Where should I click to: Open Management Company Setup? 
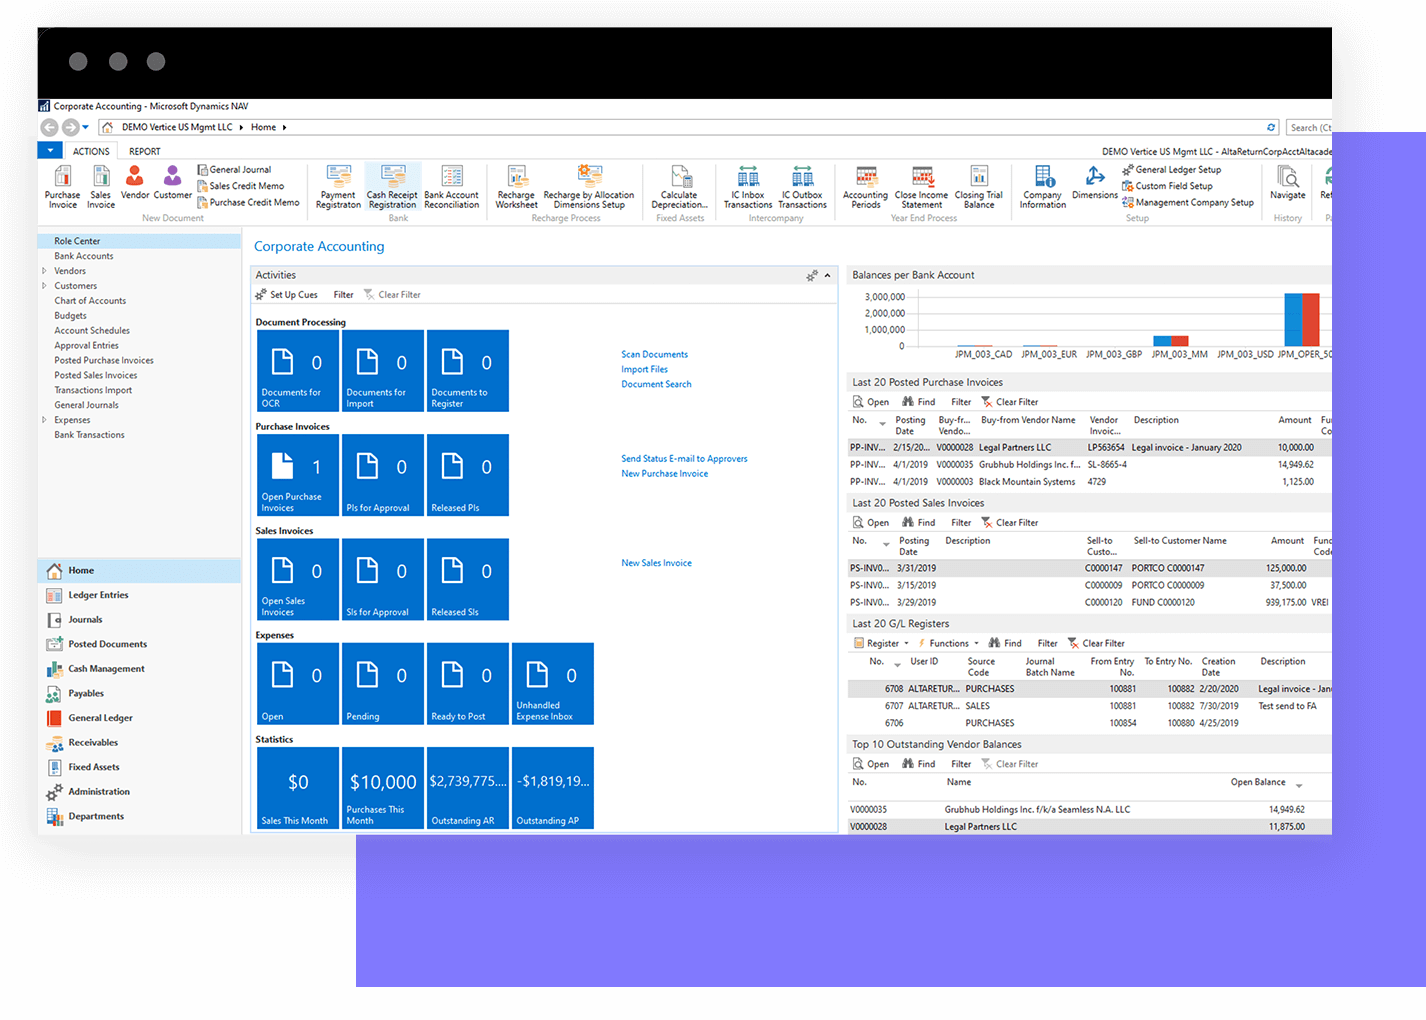pyautogui.click(x=1187, y=202)
